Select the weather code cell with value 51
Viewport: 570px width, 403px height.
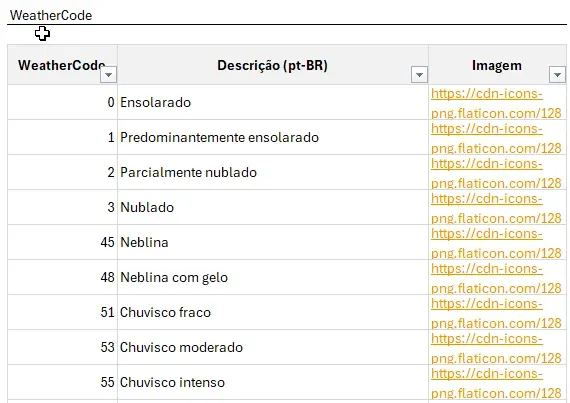[x=63, y=312]
